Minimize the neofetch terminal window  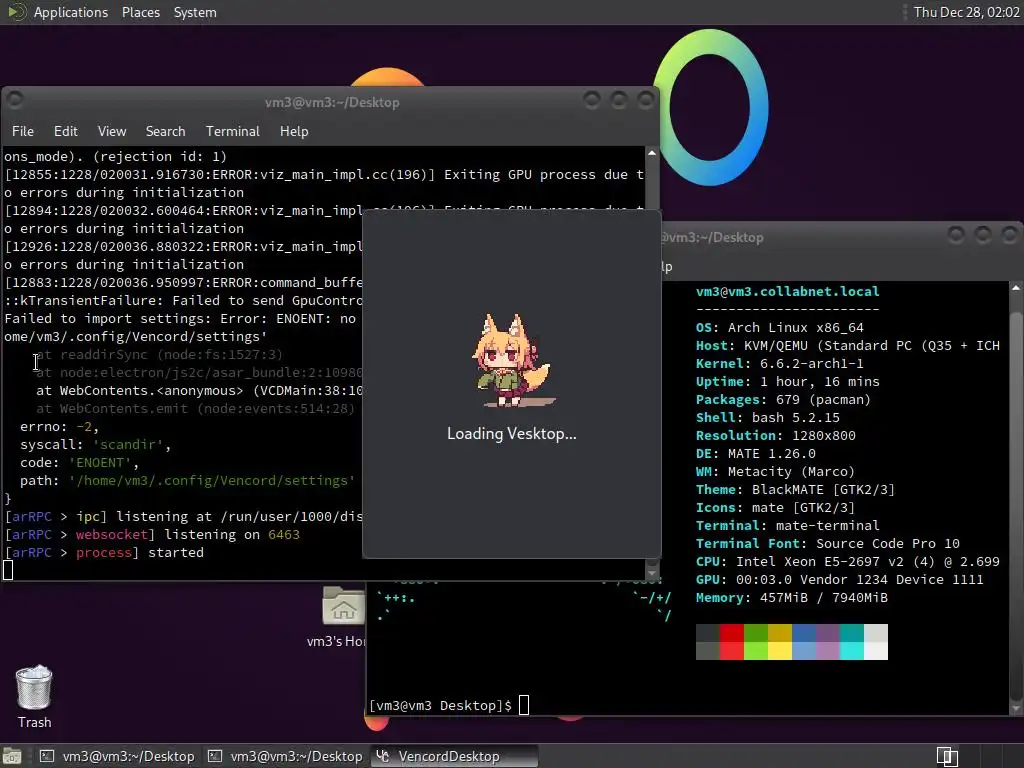click(x=956, y=234)
